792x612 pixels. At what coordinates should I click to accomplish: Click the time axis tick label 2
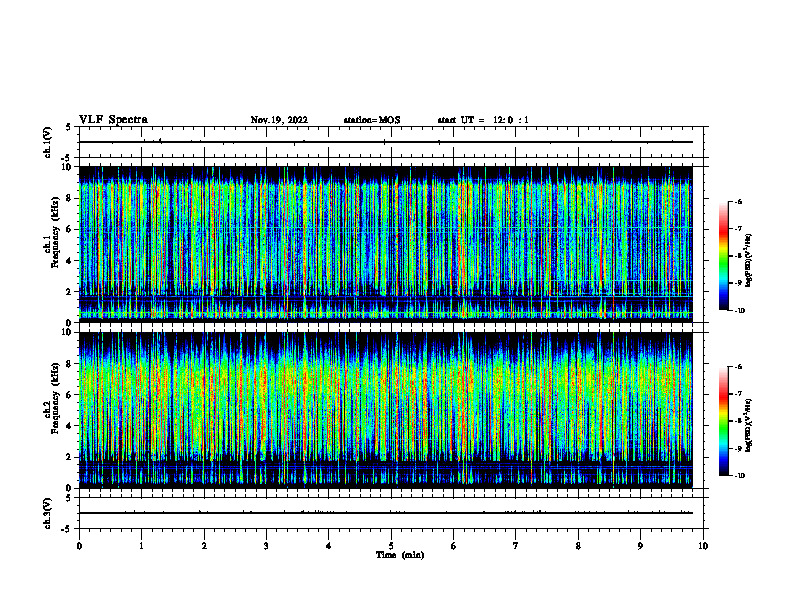(x=204, y=546)
